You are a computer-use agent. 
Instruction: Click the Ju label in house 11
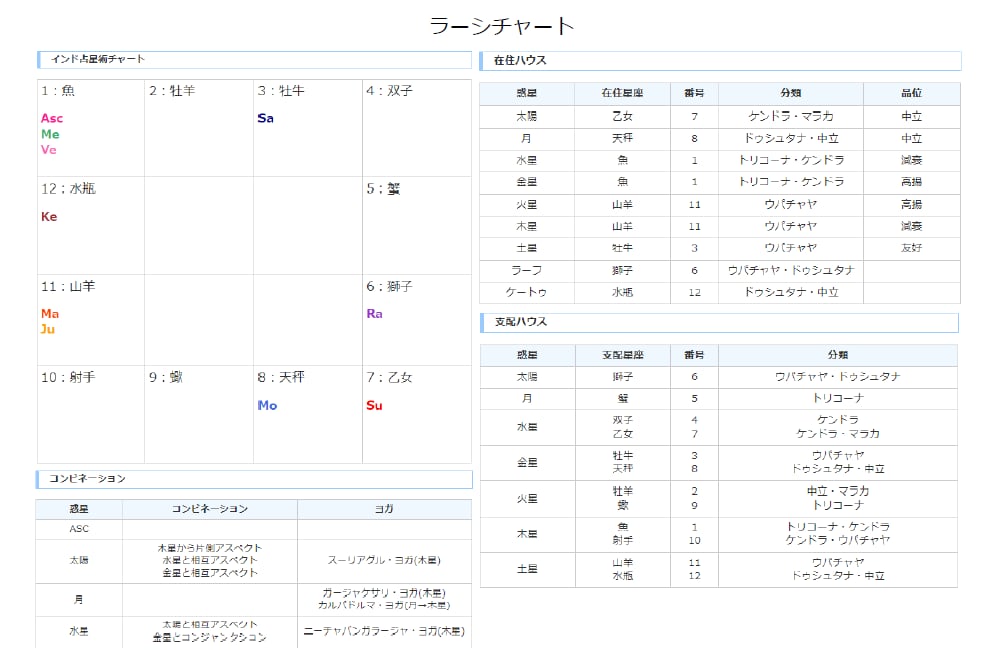[x=48, y=329]
